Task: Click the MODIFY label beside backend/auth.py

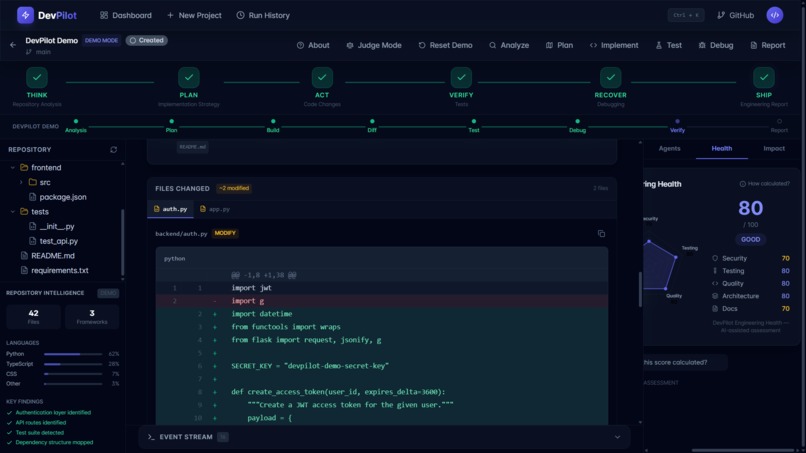Action: (225, 233)
